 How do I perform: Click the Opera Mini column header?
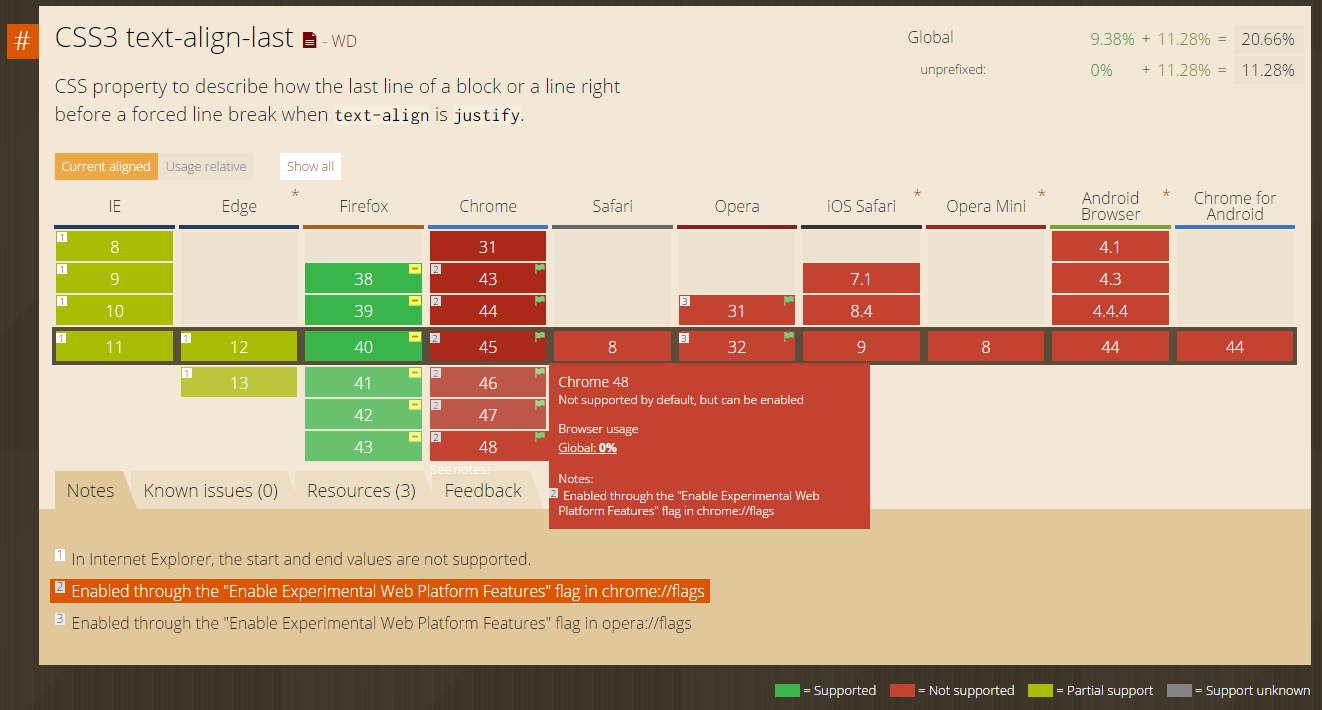click(986, 206)
